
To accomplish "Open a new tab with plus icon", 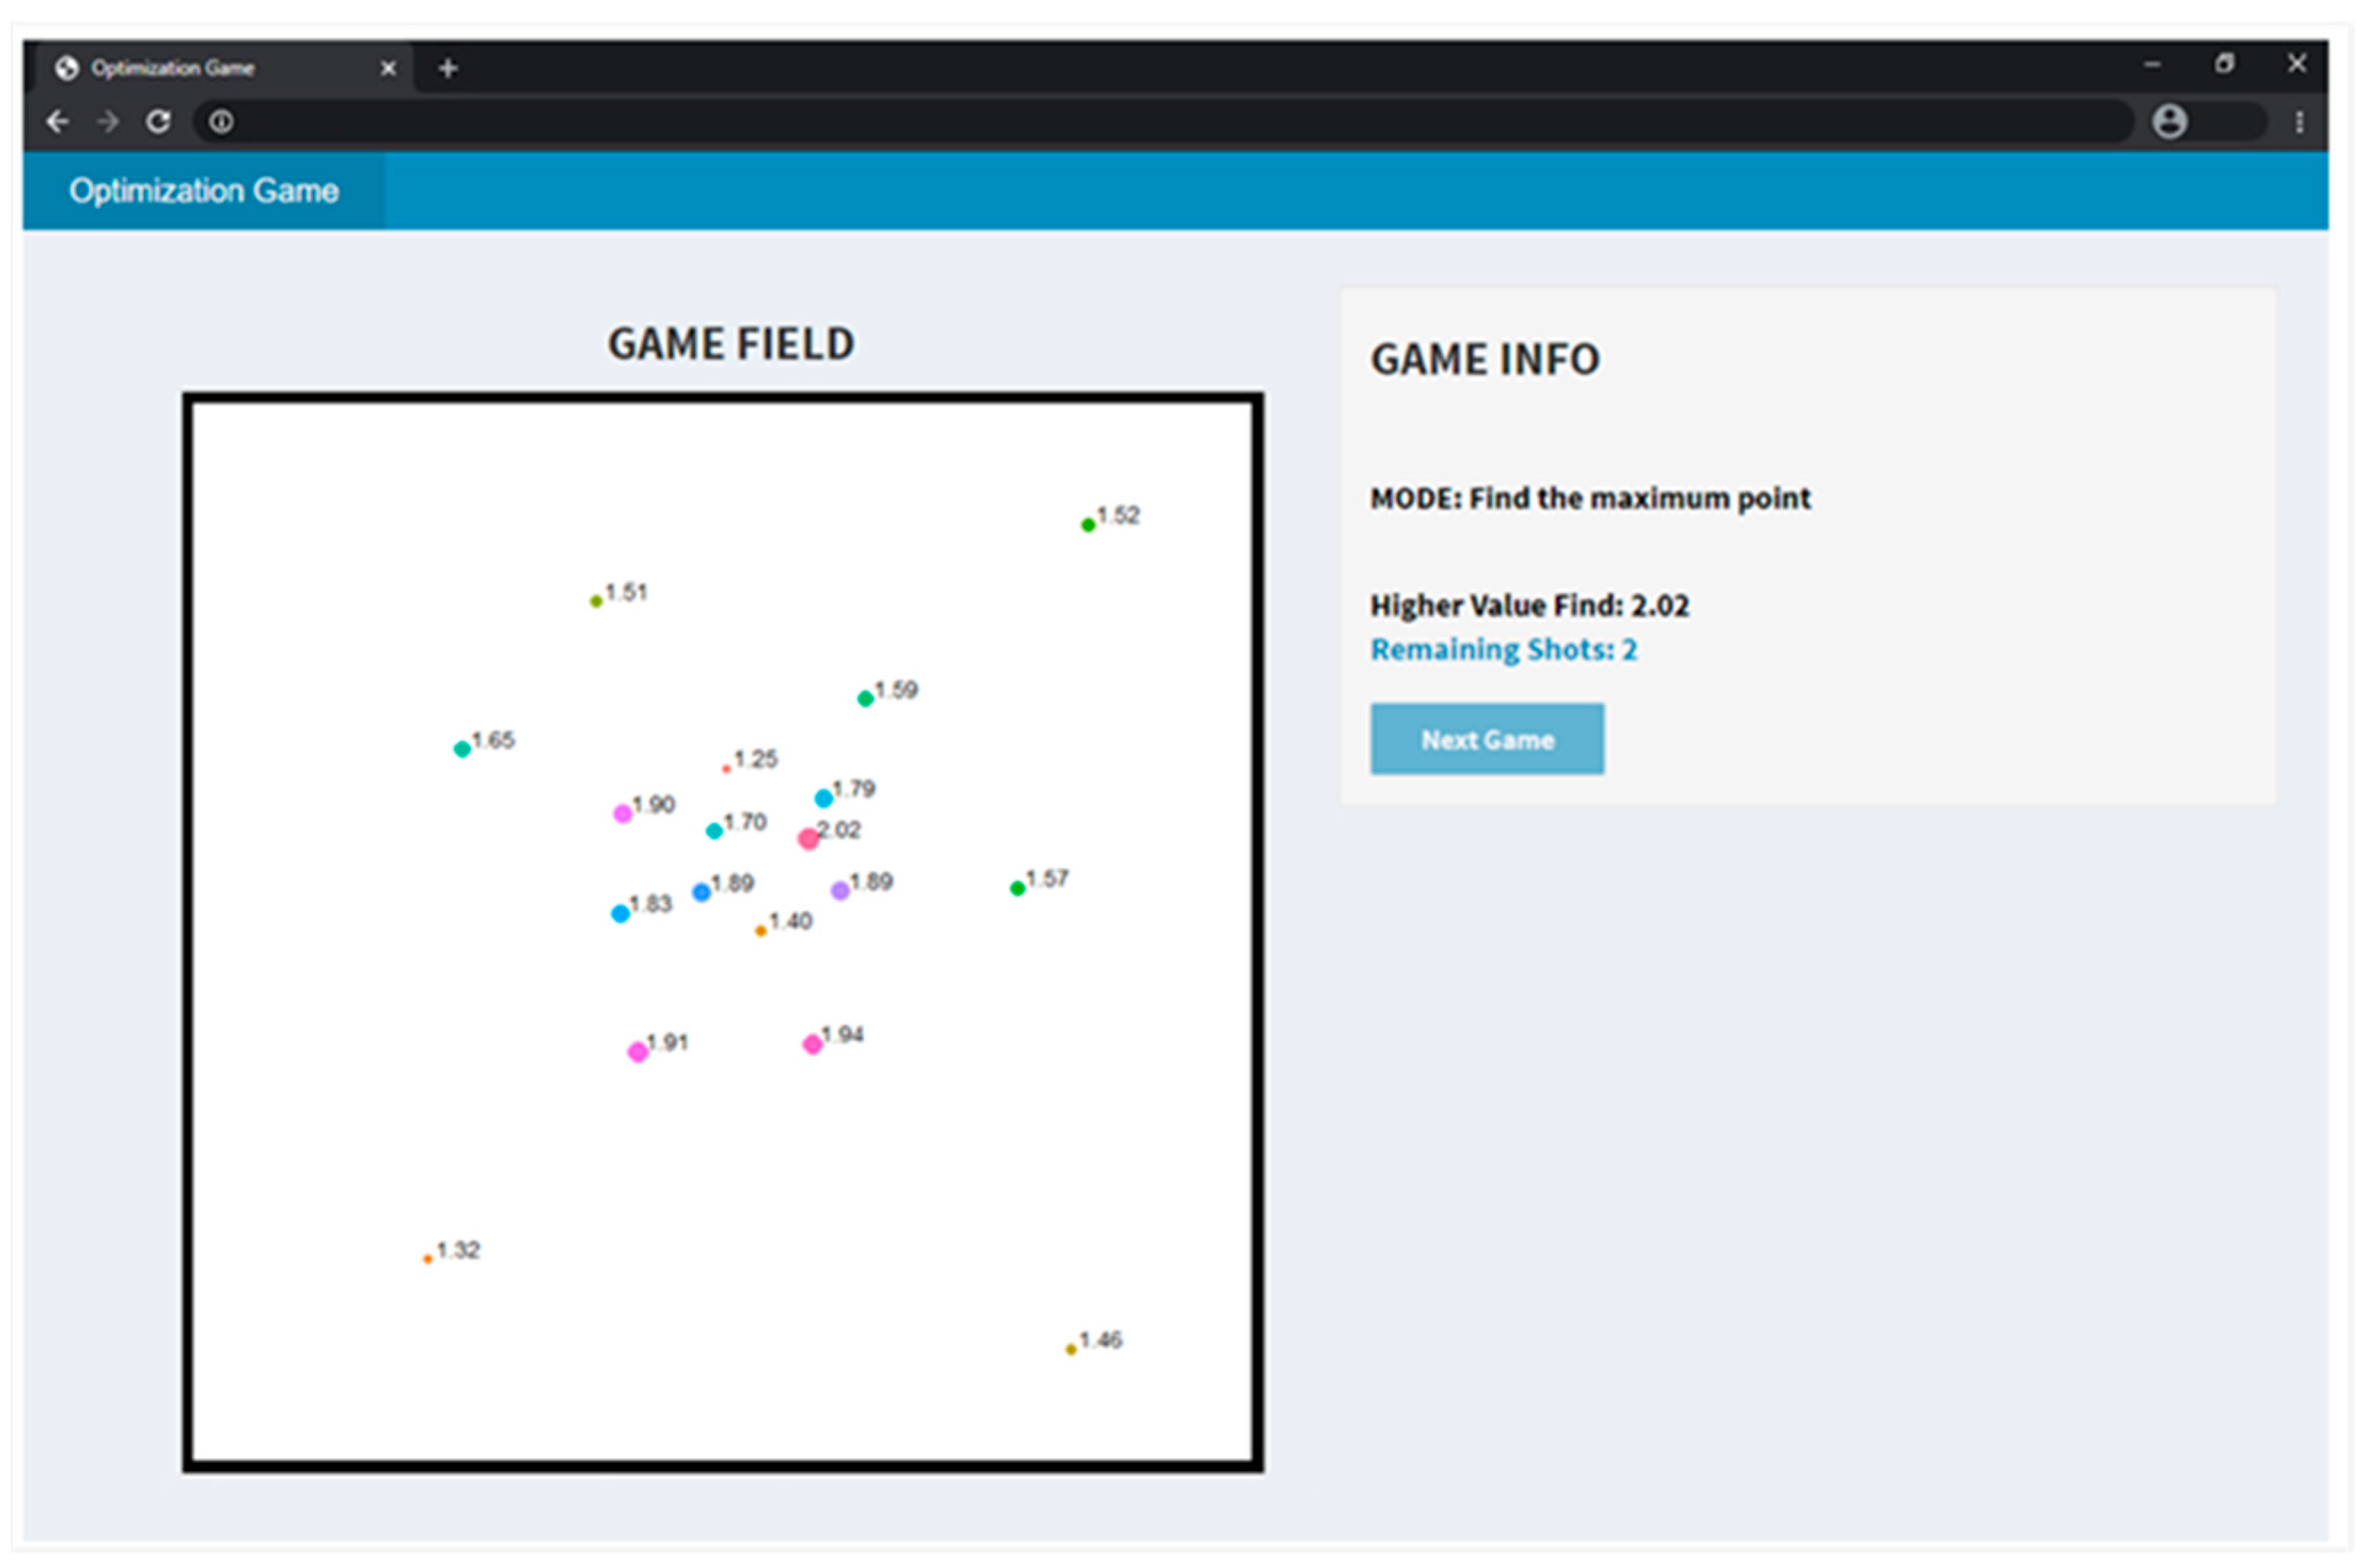I will tap(448, 68).
